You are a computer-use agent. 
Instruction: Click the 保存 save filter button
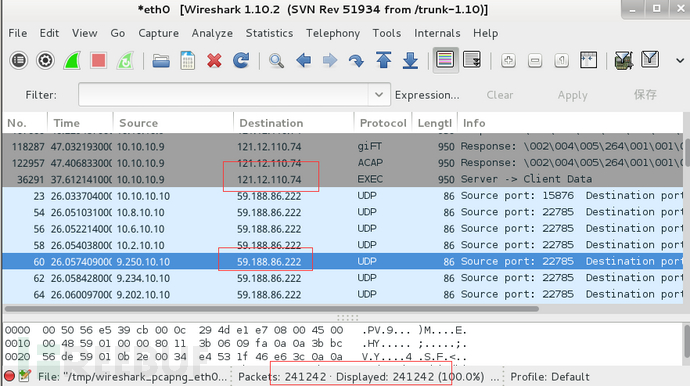pos(645,95)
